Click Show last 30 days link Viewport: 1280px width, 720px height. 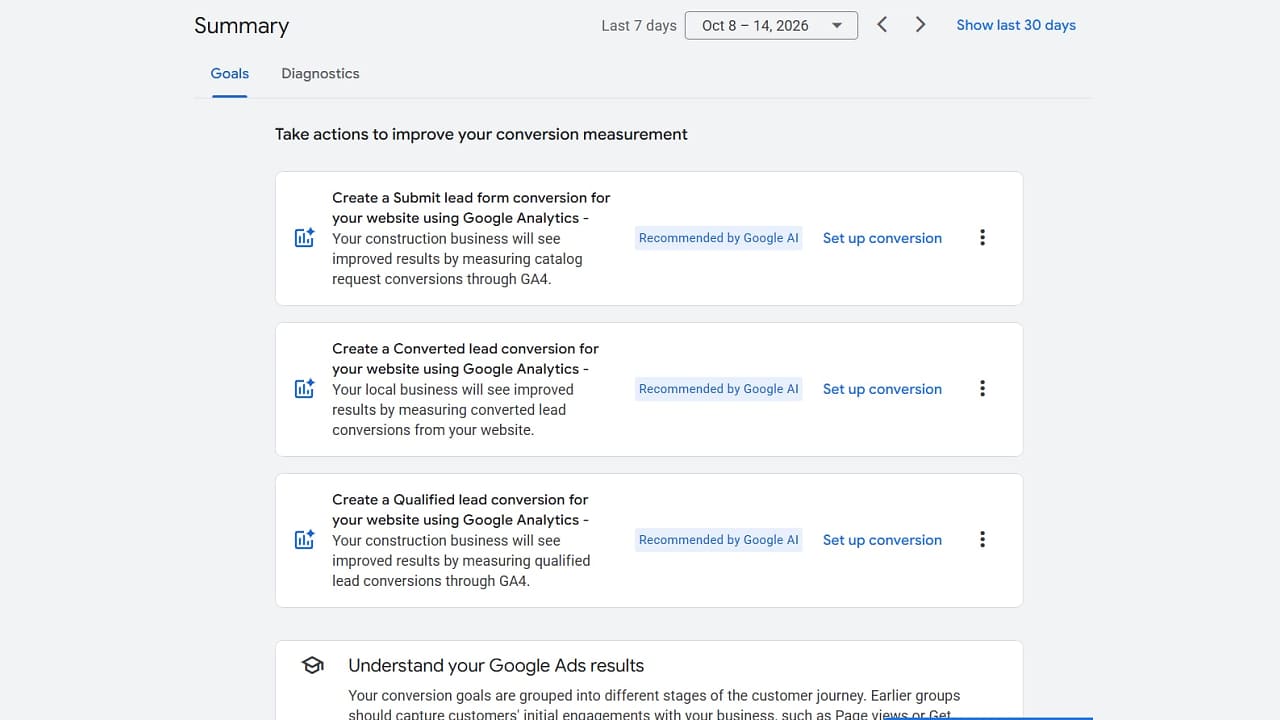click(x=1016, y=25)
